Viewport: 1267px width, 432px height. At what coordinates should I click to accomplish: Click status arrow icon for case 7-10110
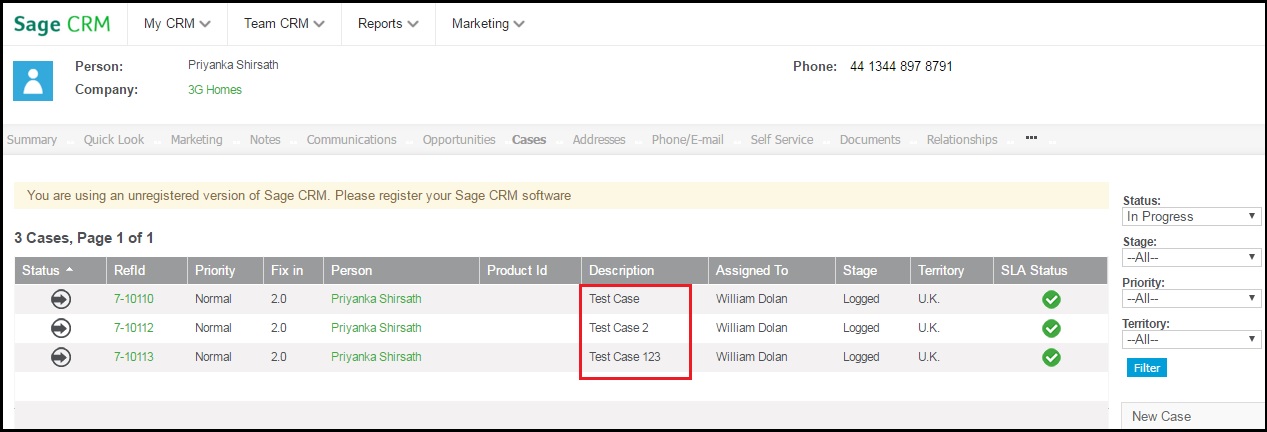coord(61,299)
